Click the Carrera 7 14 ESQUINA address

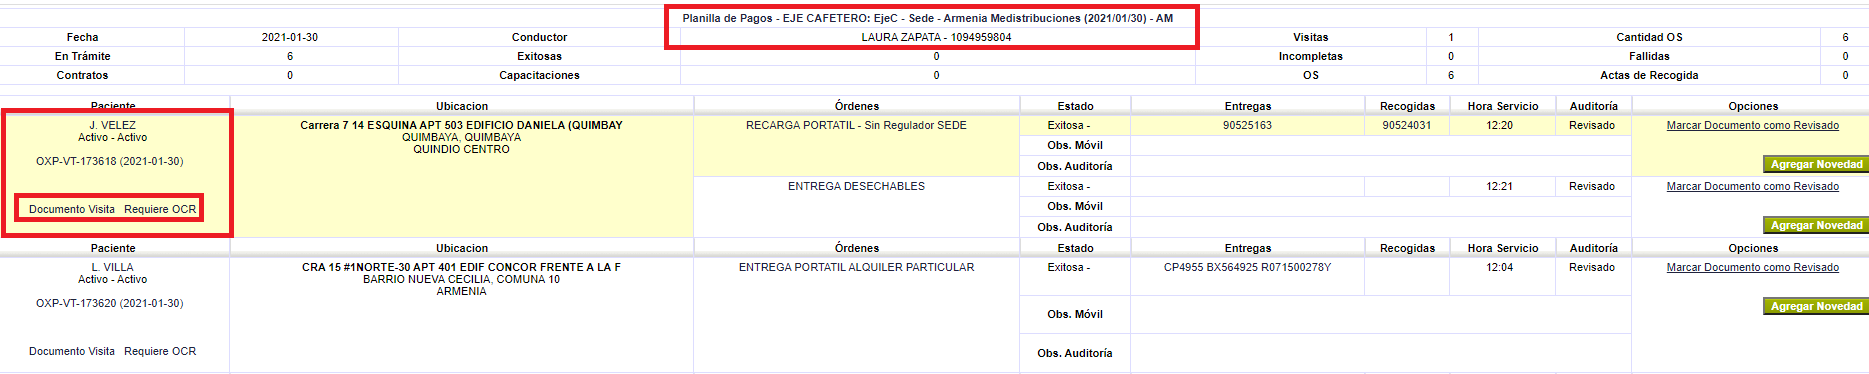point(461,125)
